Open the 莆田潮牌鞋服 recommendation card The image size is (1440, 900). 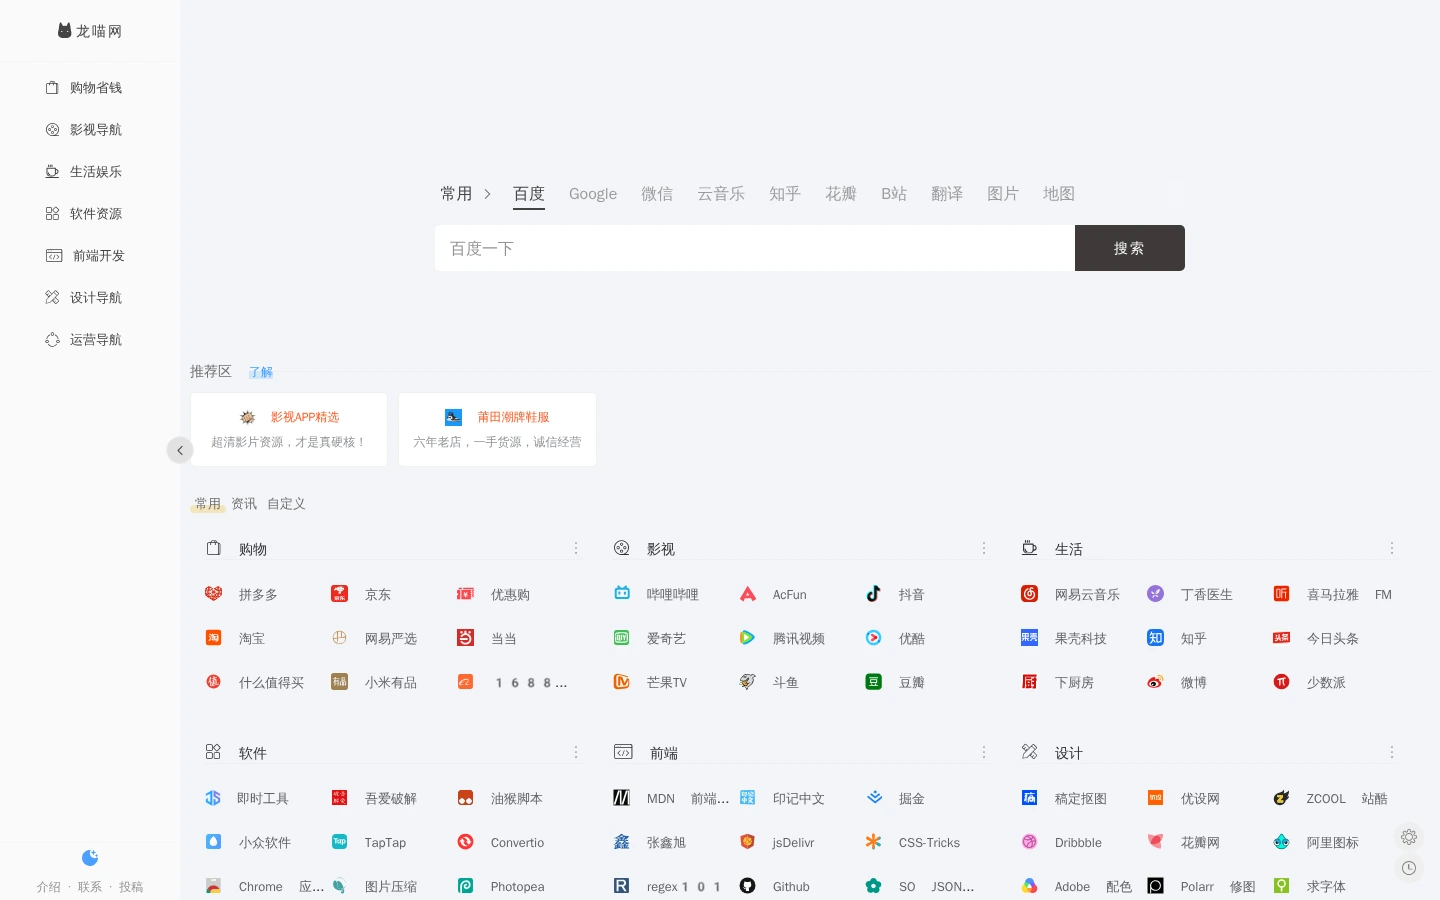[x=497, y=429]
